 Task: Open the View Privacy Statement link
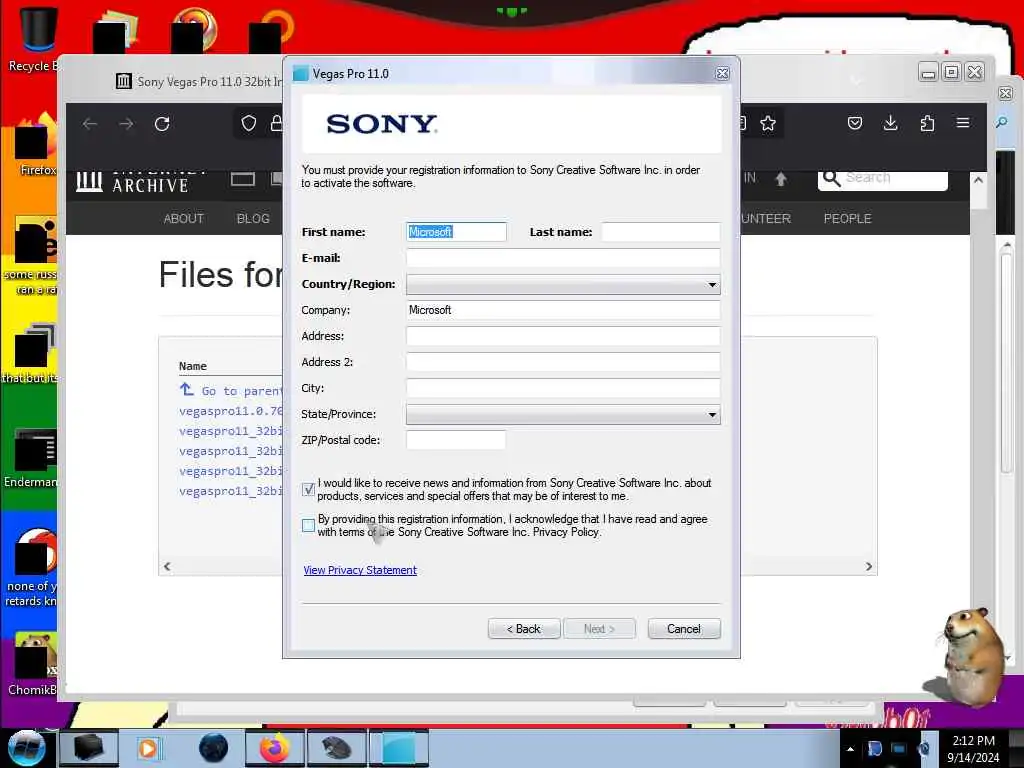pos(360,570)
